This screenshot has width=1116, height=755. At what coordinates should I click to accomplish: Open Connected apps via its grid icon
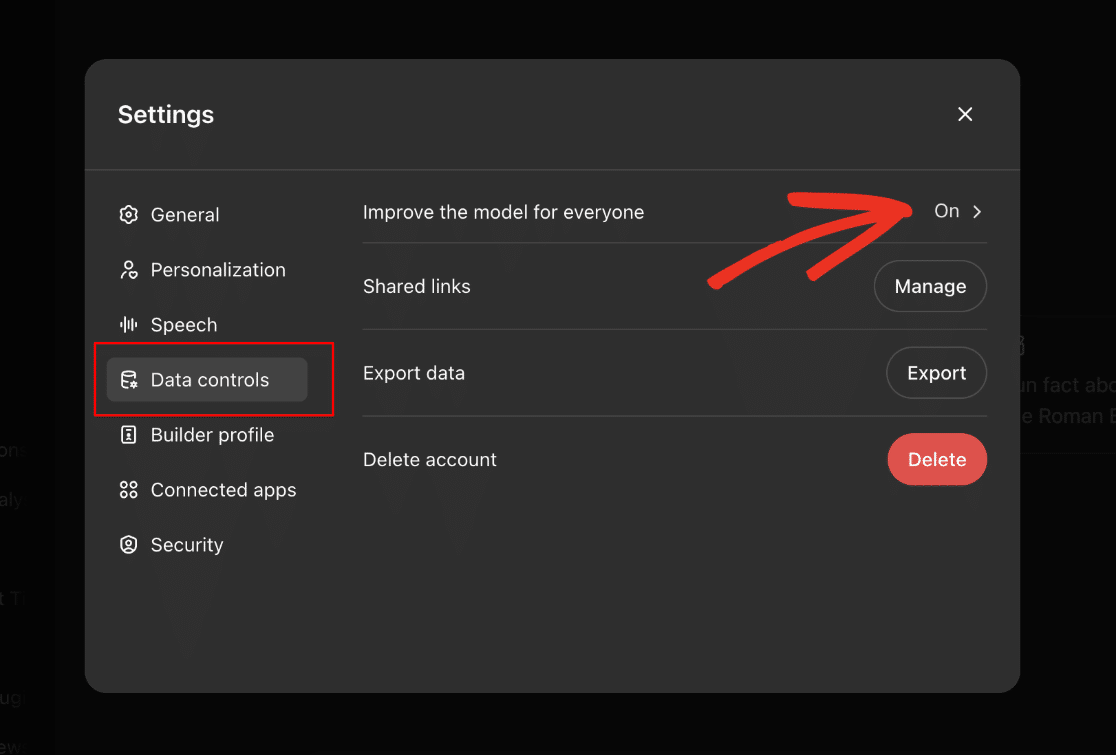click(x=128, y=490)
